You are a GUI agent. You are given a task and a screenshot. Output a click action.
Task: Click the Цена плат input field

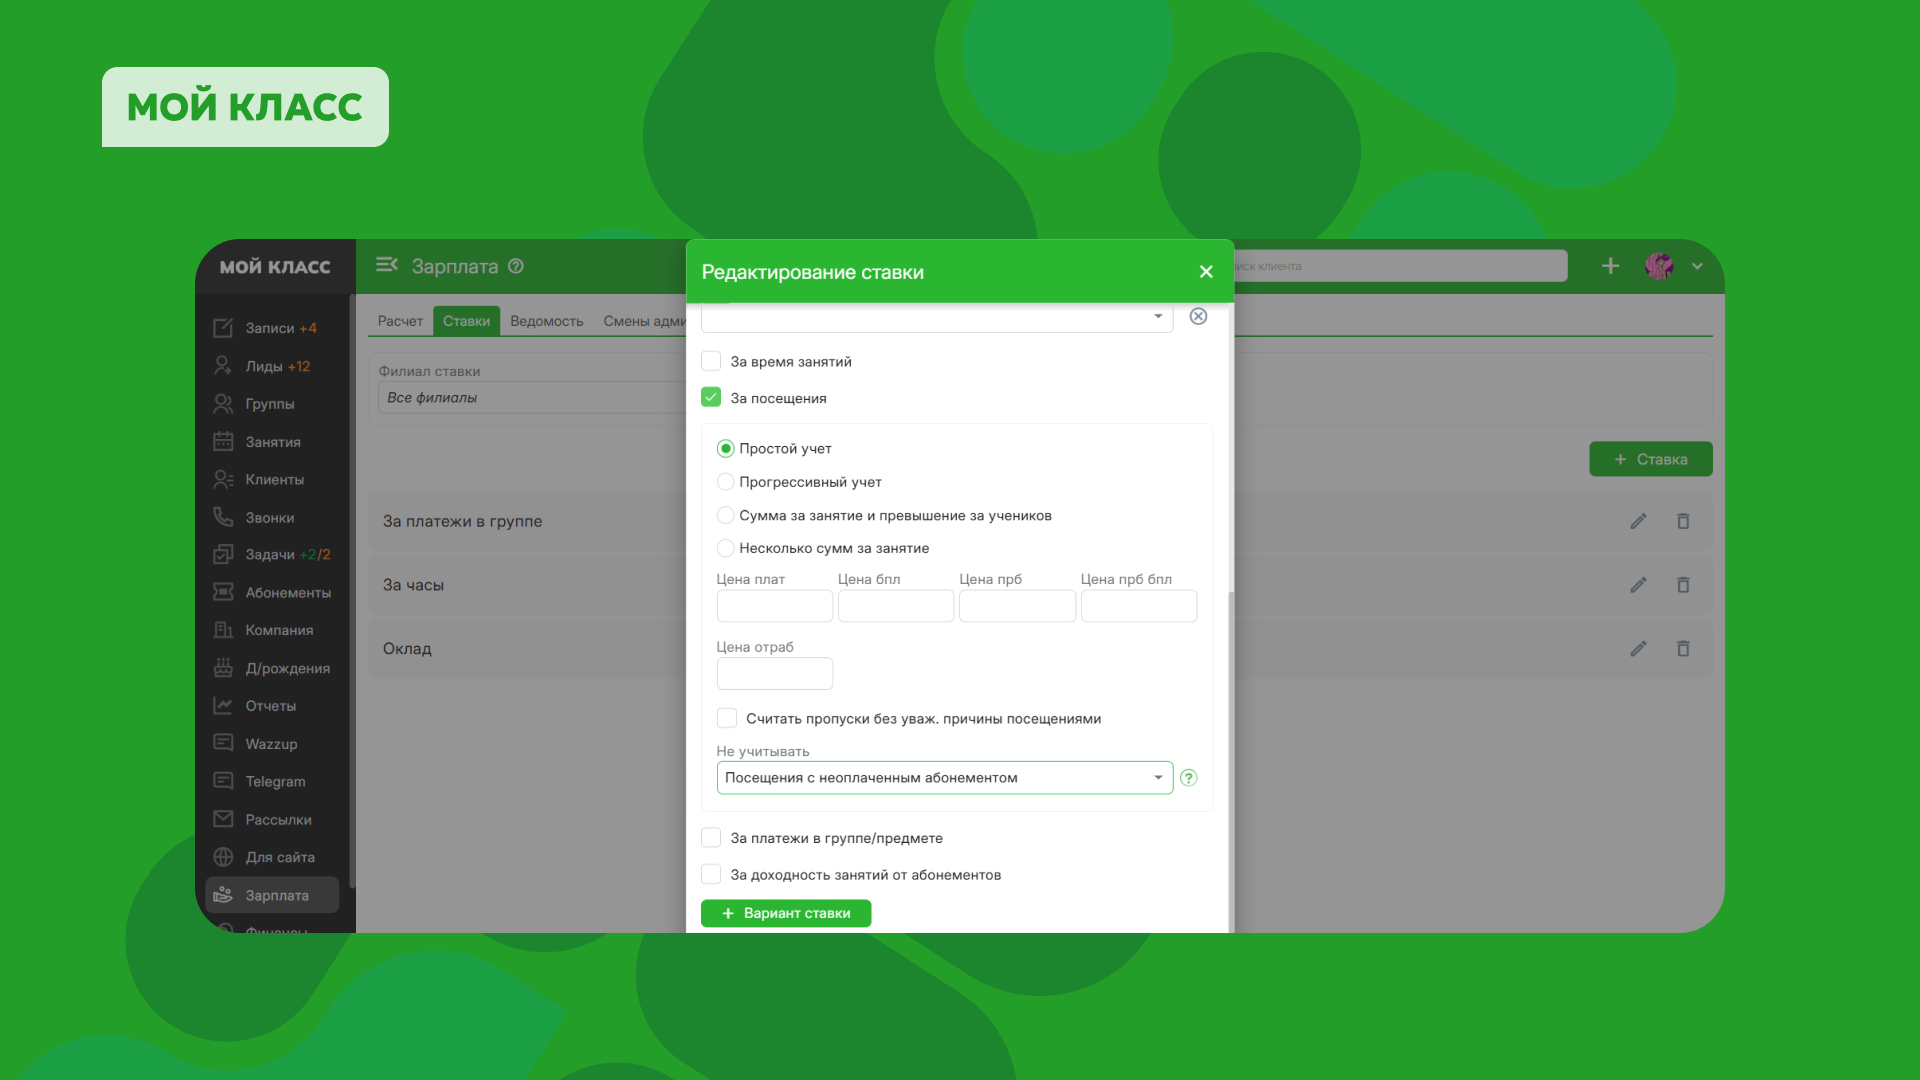coord(774,606)
